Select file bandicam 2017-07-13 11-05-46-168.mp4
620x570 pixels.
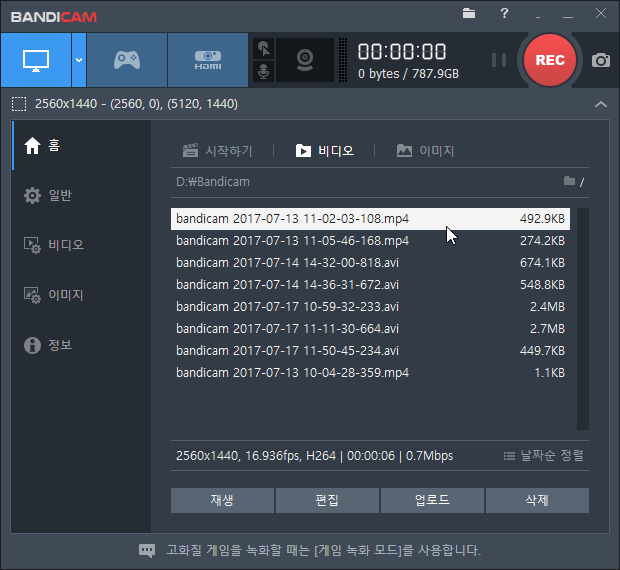370,241
